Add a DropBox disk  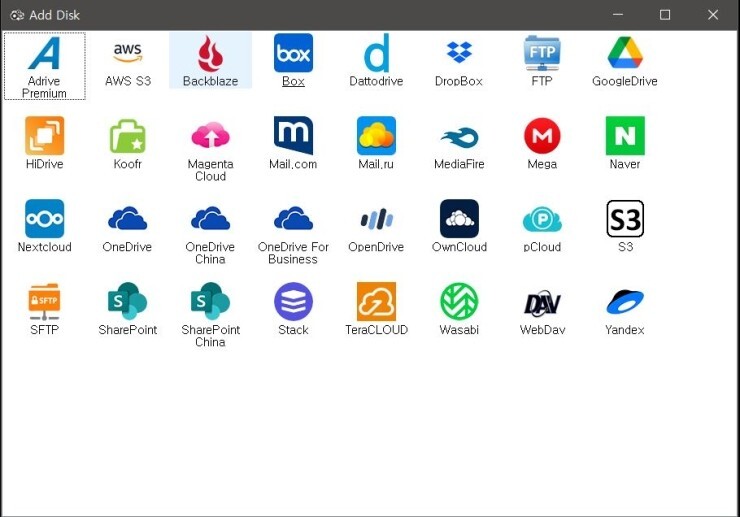point(459,52)
